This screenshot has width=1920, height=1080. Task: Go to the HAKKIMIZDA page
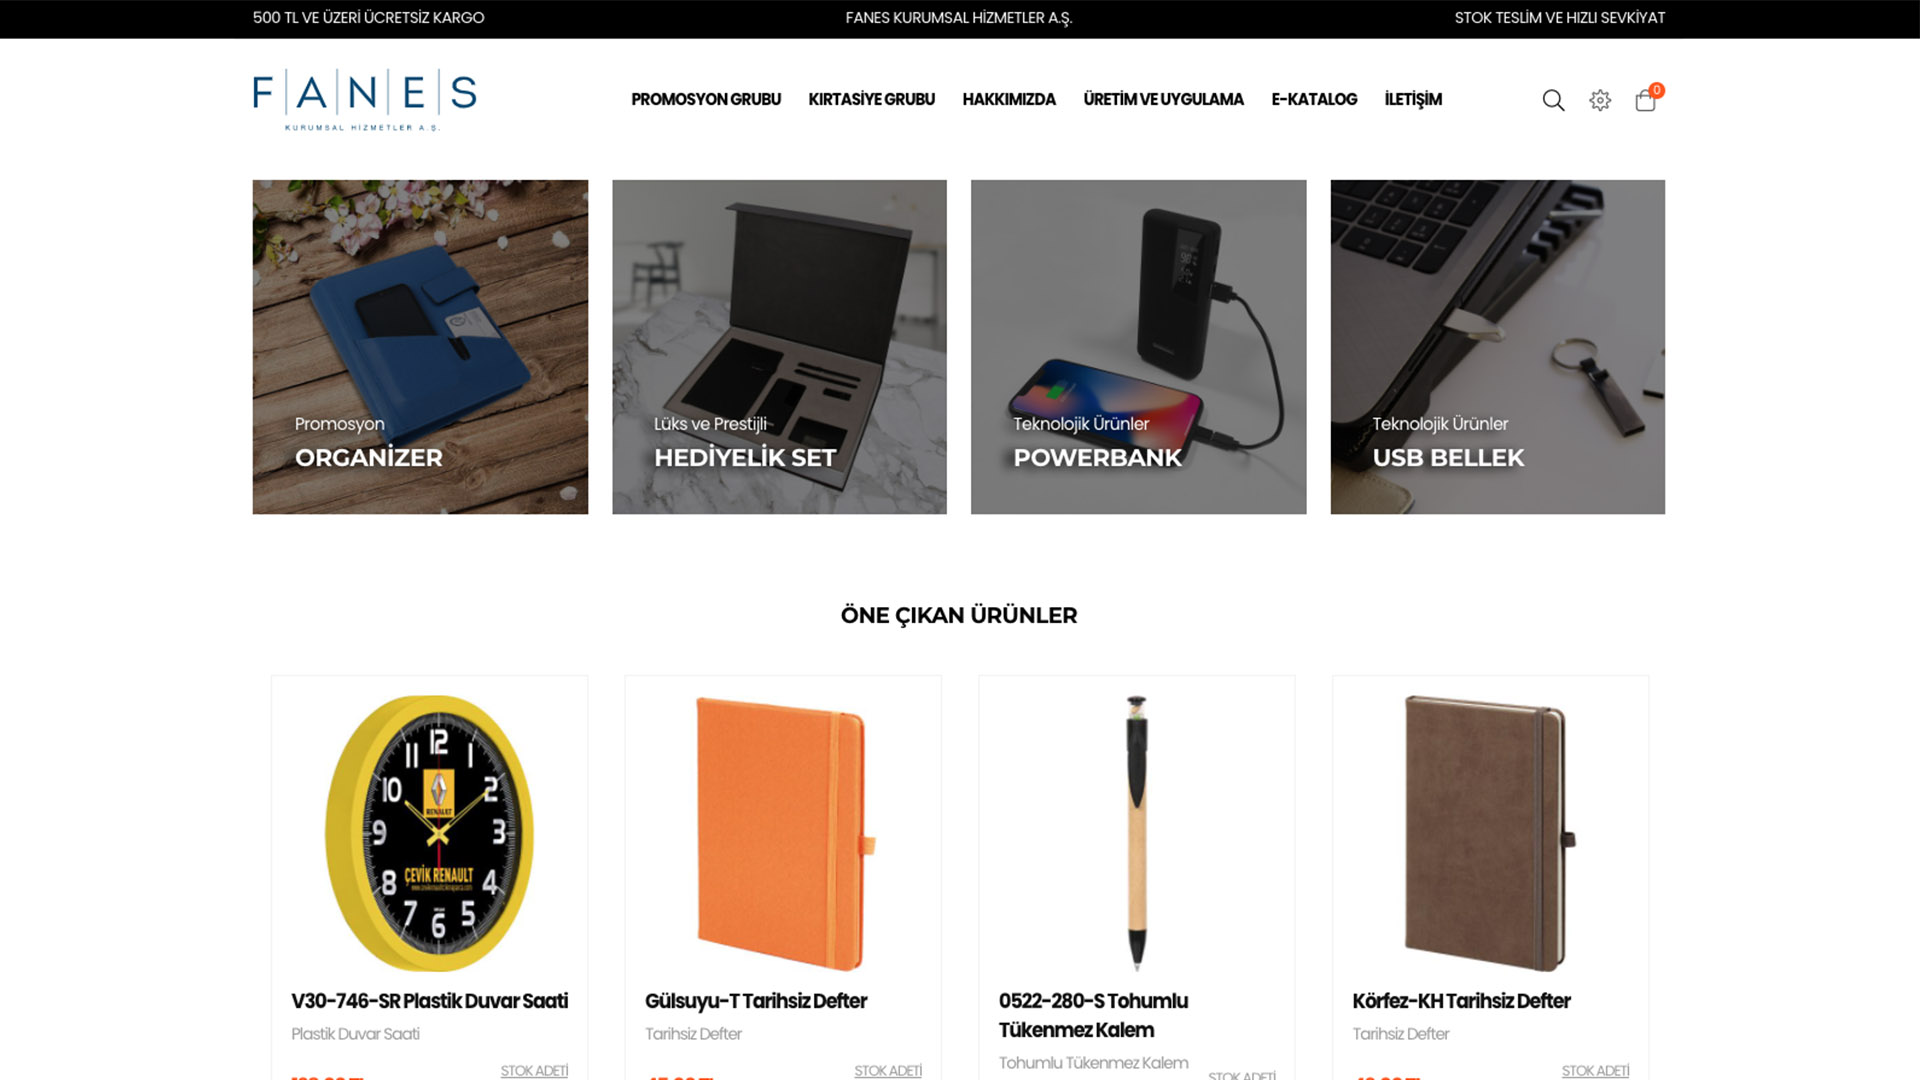click(1009, 99)
